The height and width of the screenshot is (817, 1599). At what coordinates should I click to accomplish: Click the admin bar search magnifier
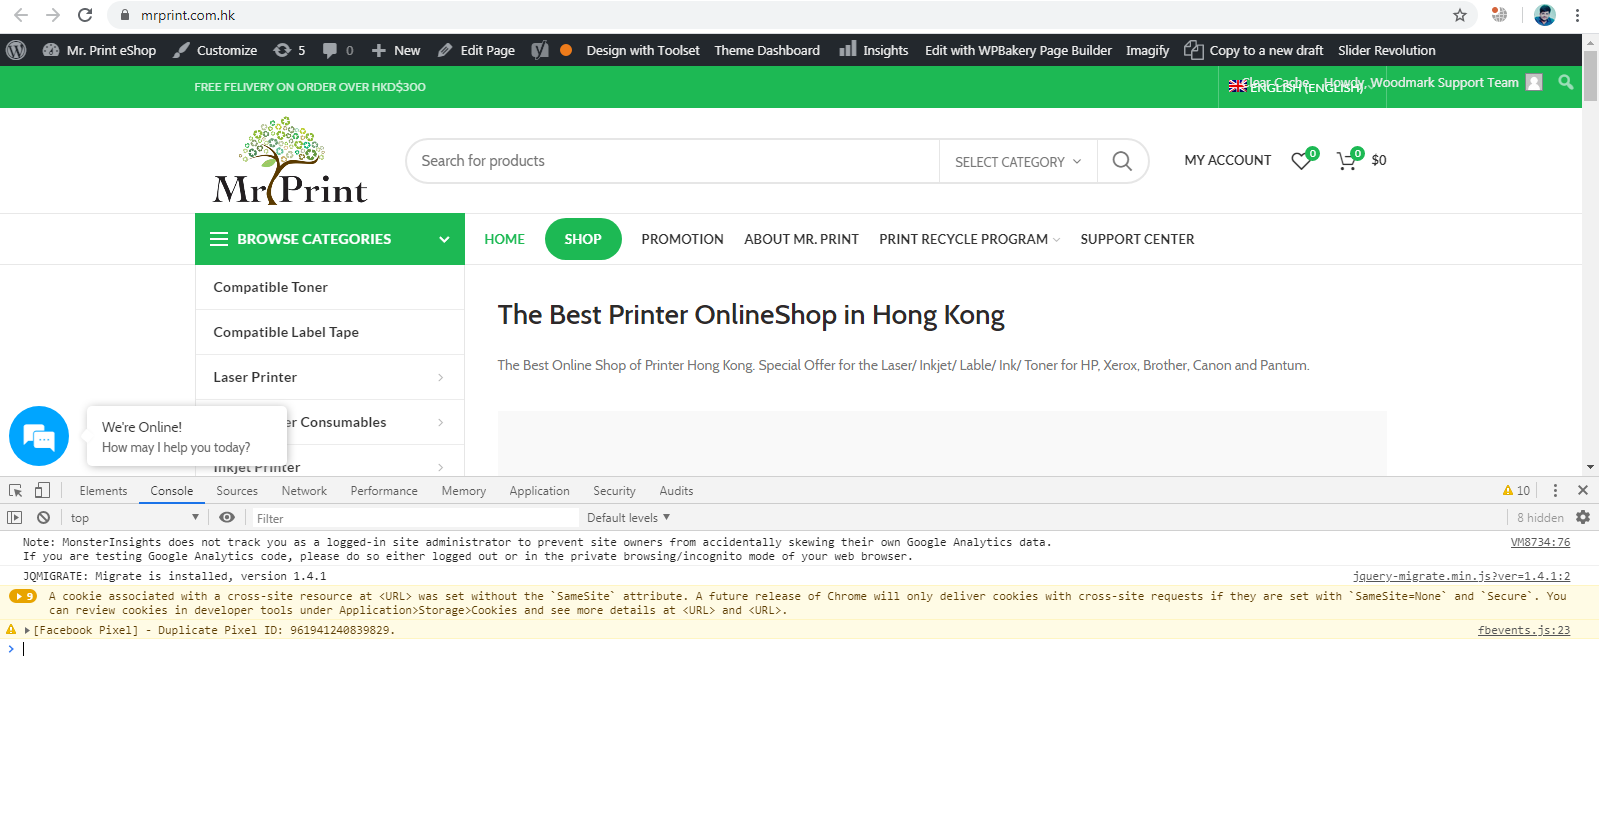(1566, 82)
